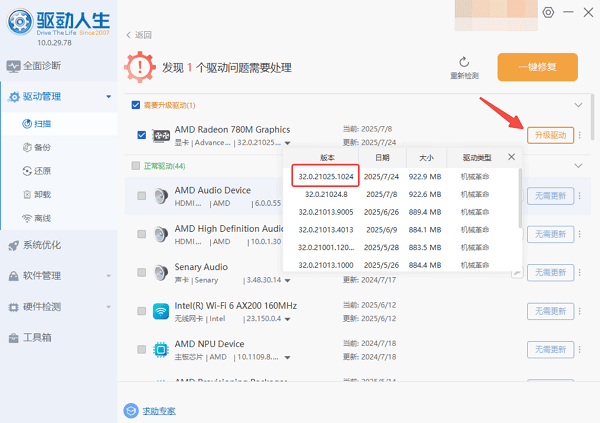This screenshot has width=600, height=423.
Task: Click 无需更新 for AMD High Definition Audio
Action: click(x=550, y=234)
